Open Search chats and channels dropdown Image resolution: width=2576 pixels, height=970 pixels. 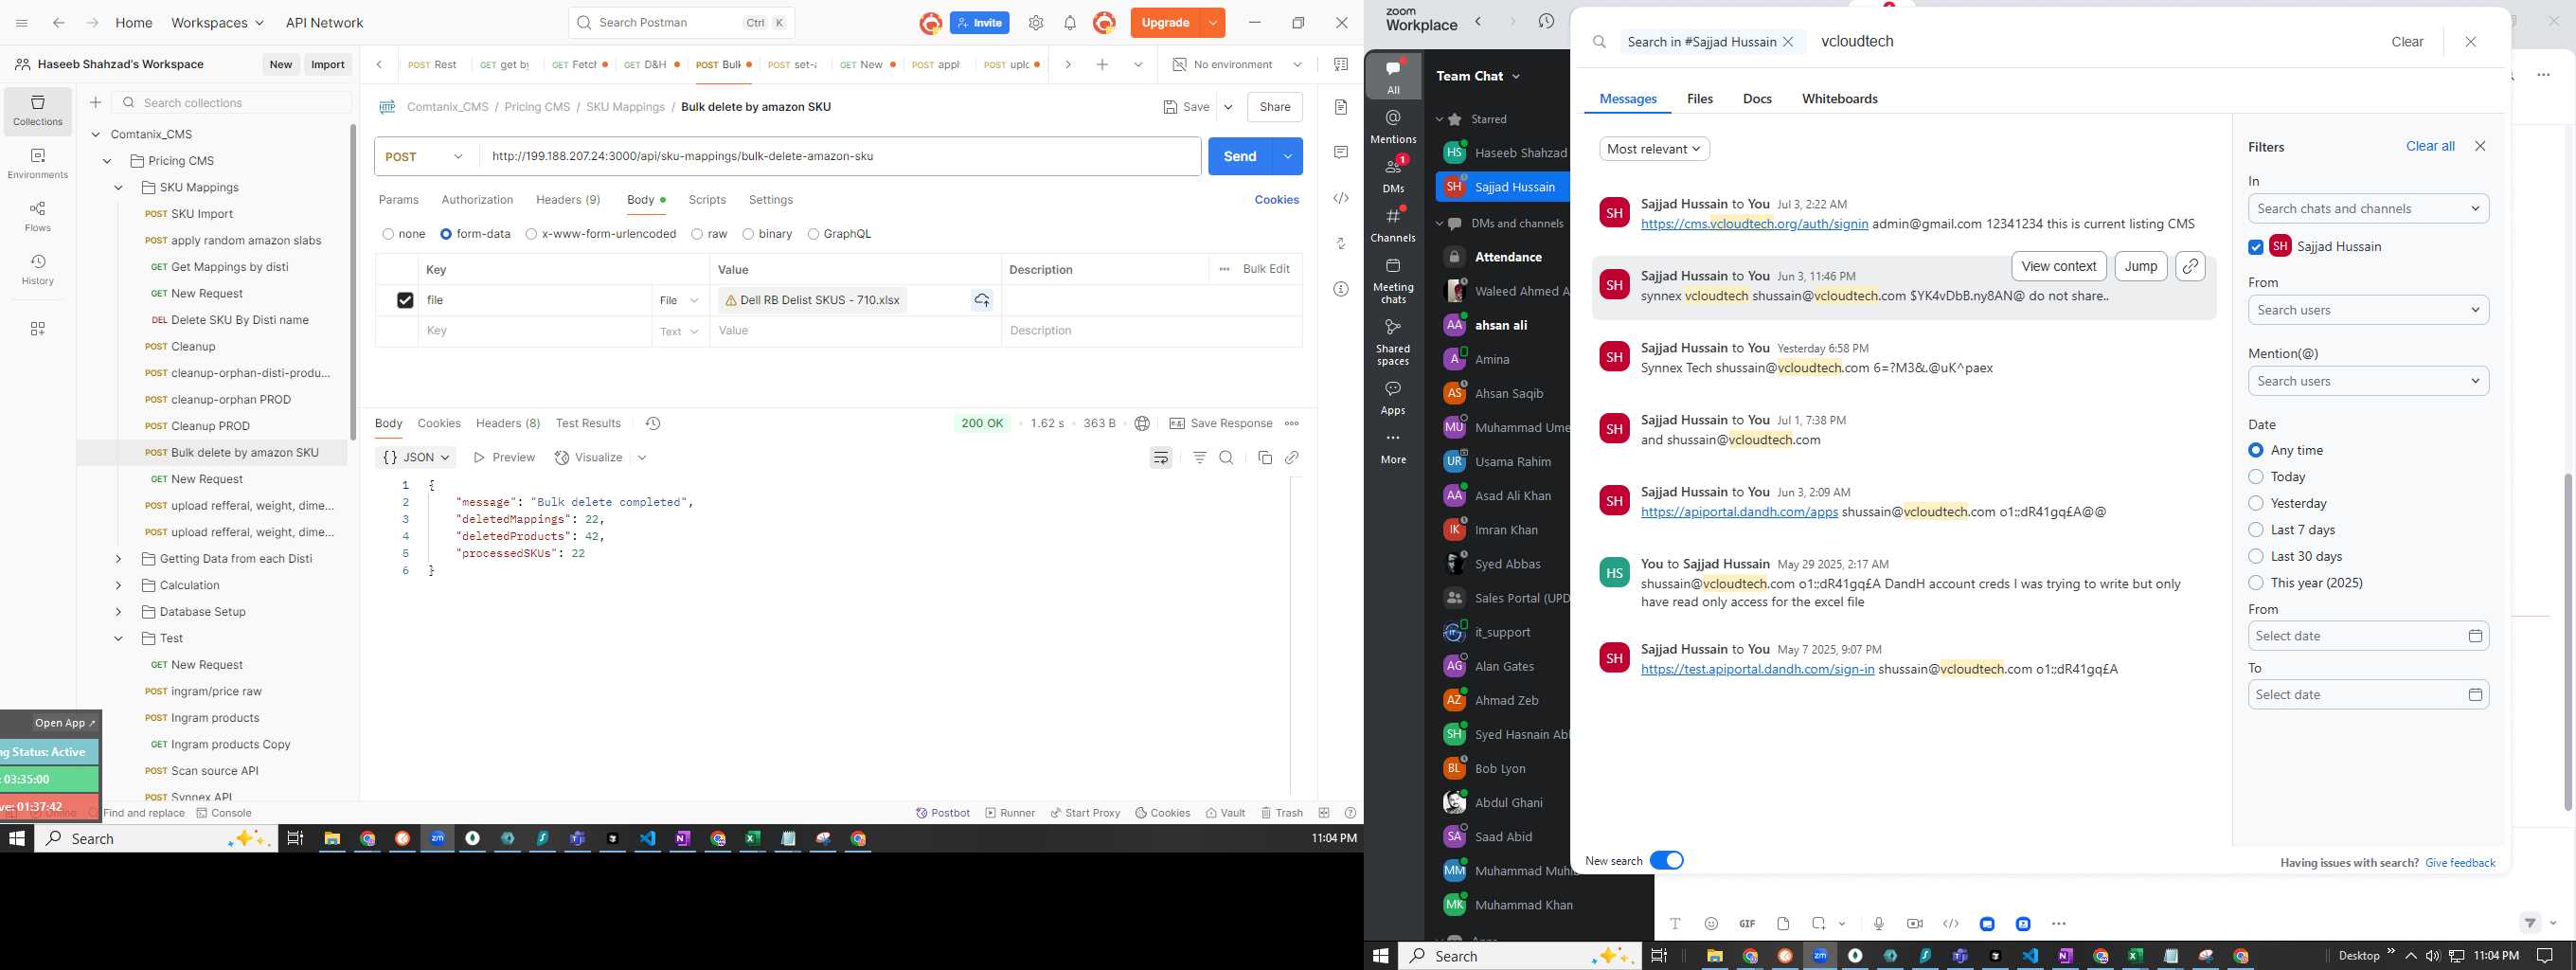click(x=2368, y=209)
